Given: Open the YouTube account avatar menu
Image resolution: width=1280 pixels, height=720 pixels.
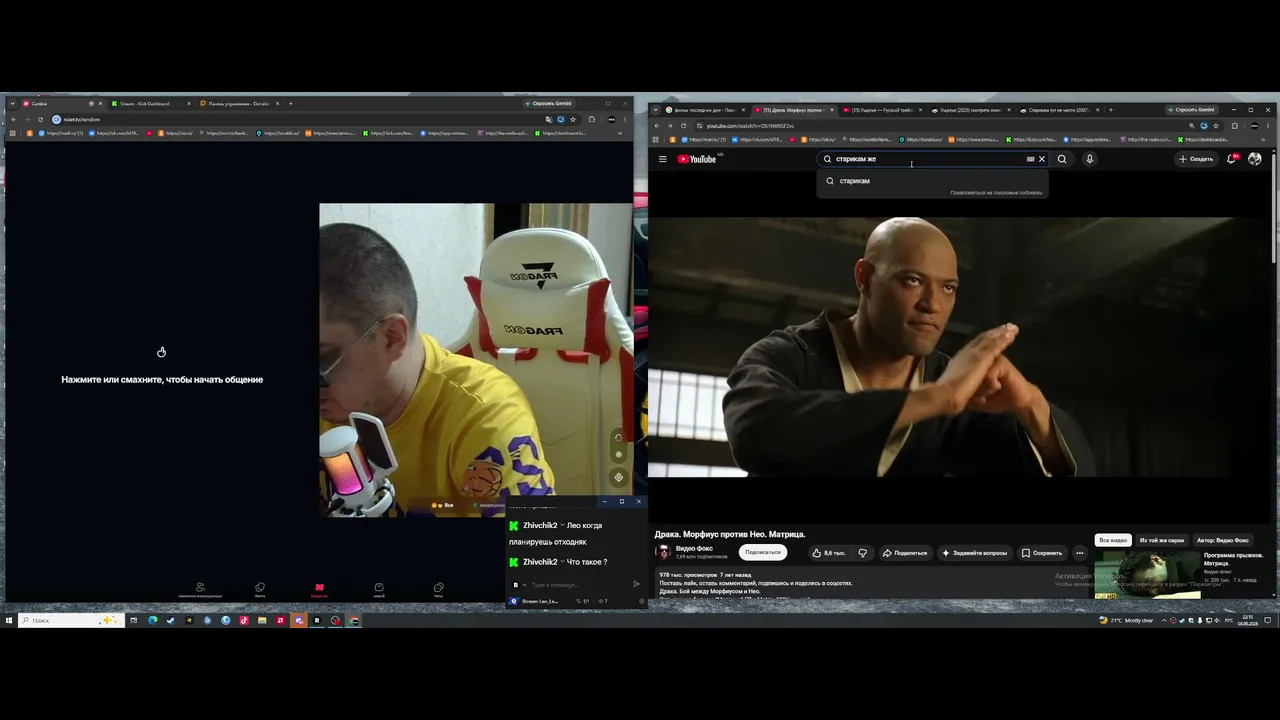Looking at the screenshot, I should pos(1255,159).
